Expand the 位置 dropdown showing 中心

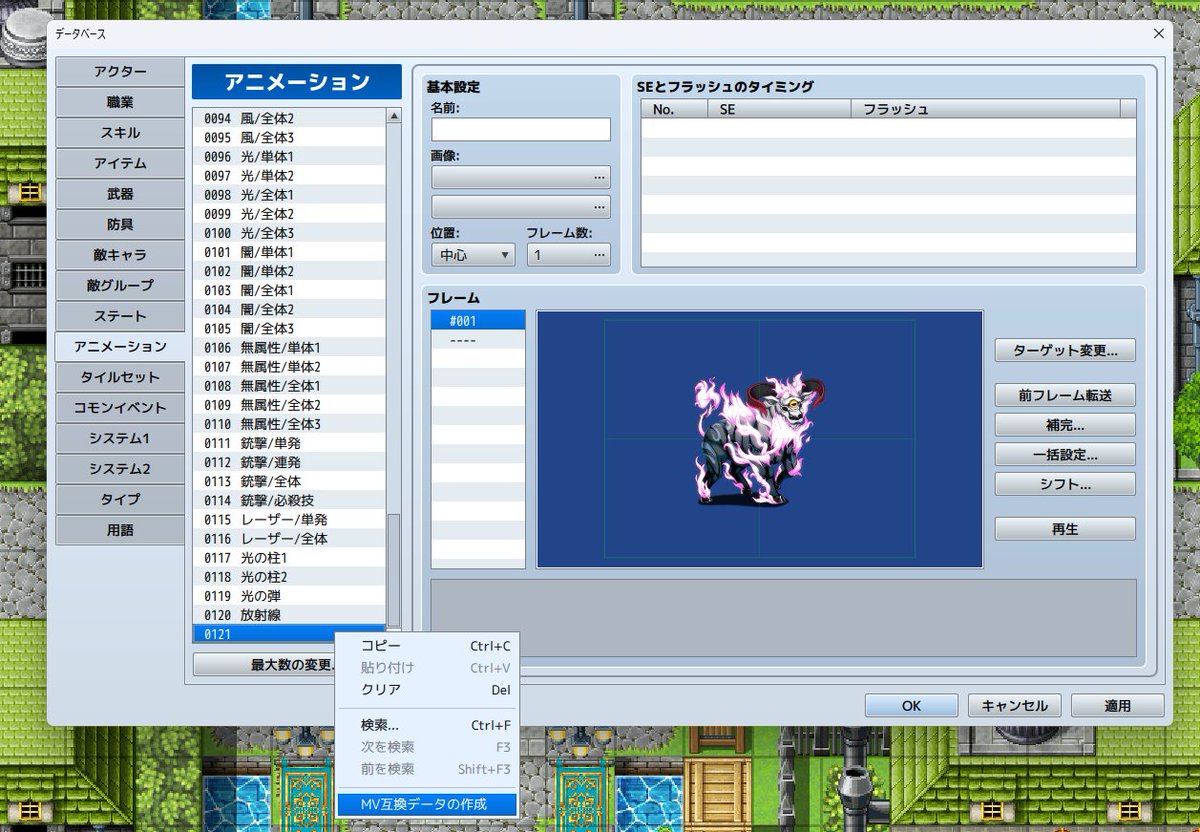click(473, 255)
